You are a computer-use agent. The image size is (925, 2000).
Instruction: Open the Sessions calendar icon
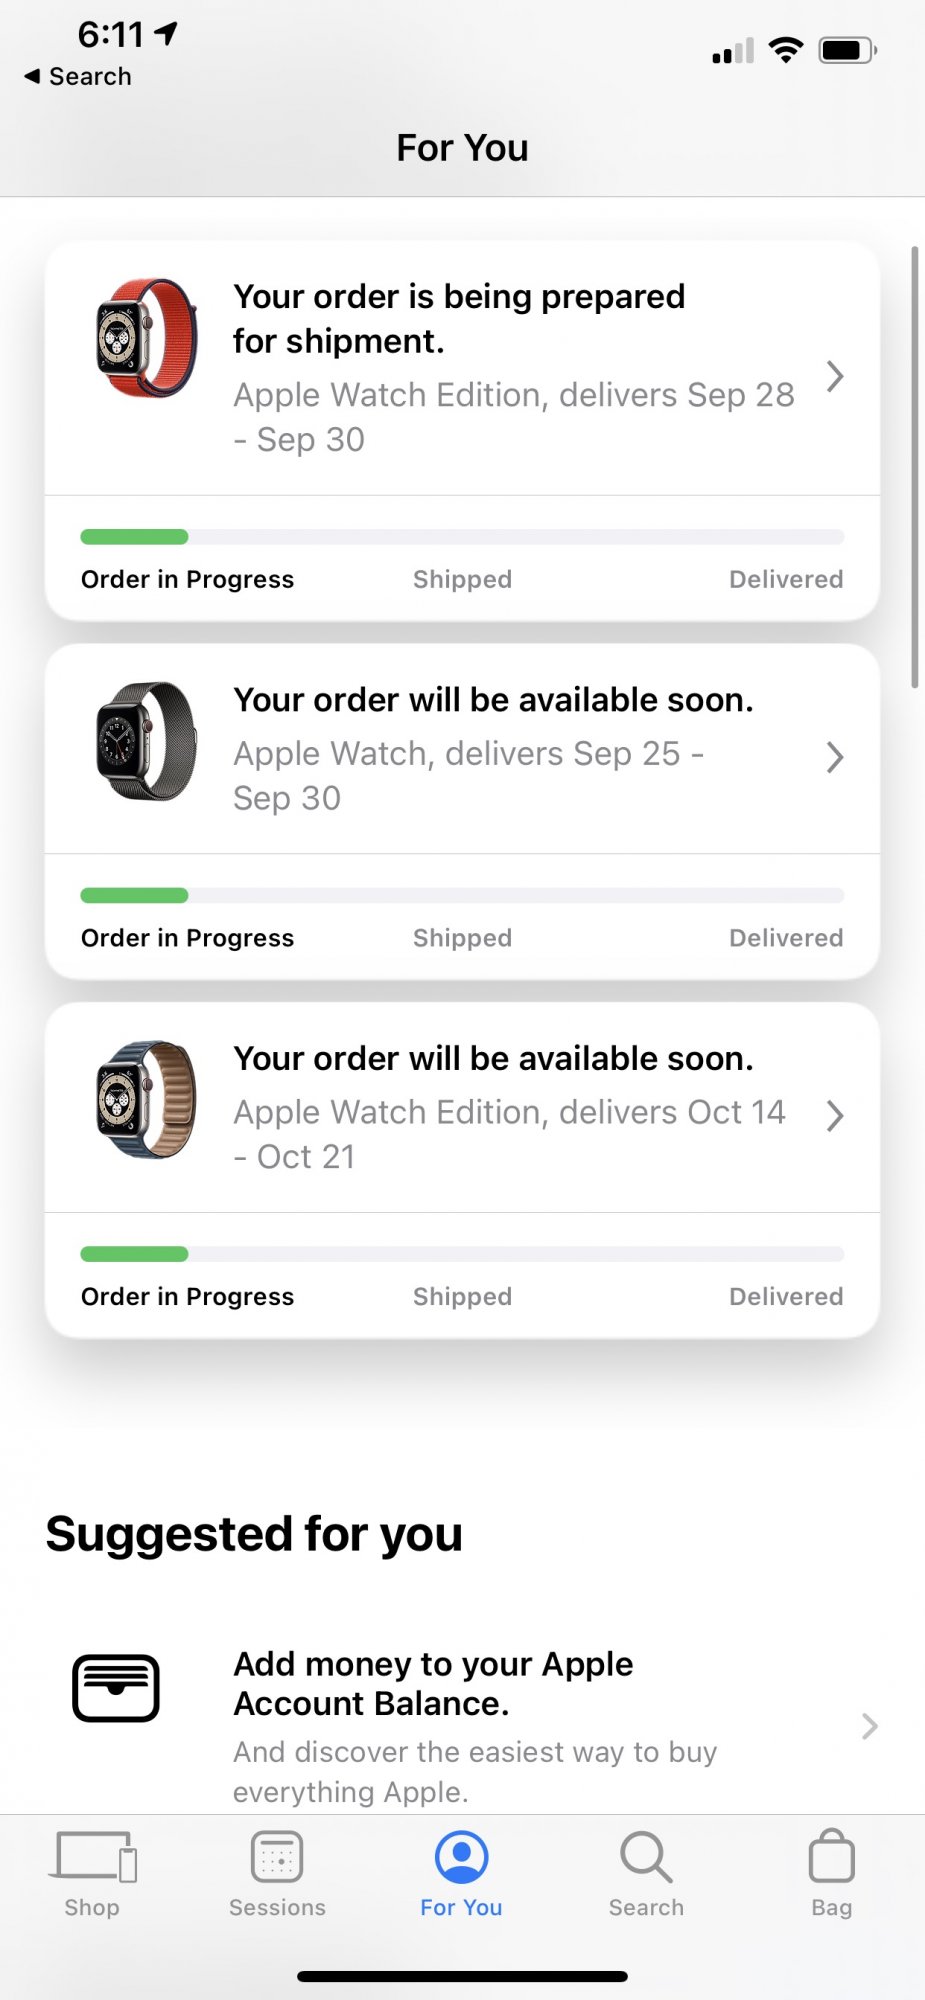pos(277,1857)
